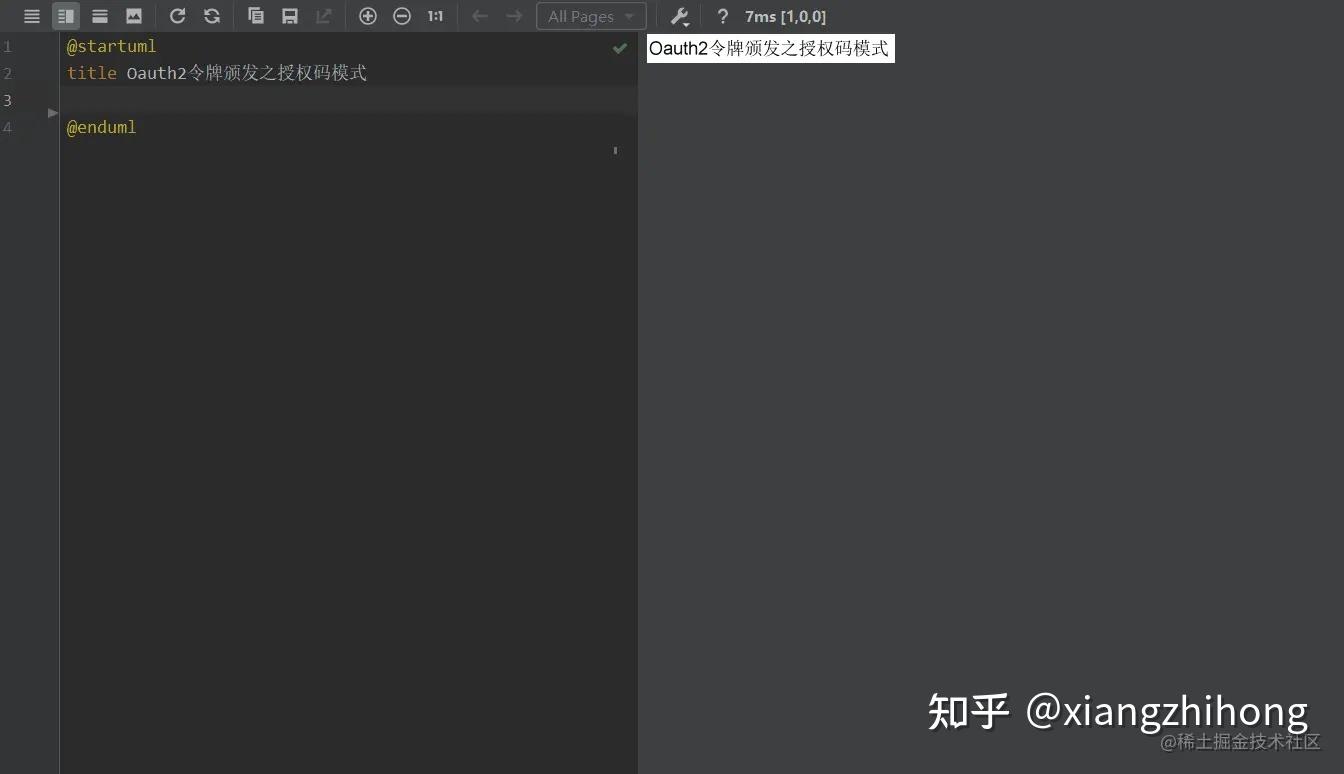Click the green checkmark inspection indicator

[620, 47]
